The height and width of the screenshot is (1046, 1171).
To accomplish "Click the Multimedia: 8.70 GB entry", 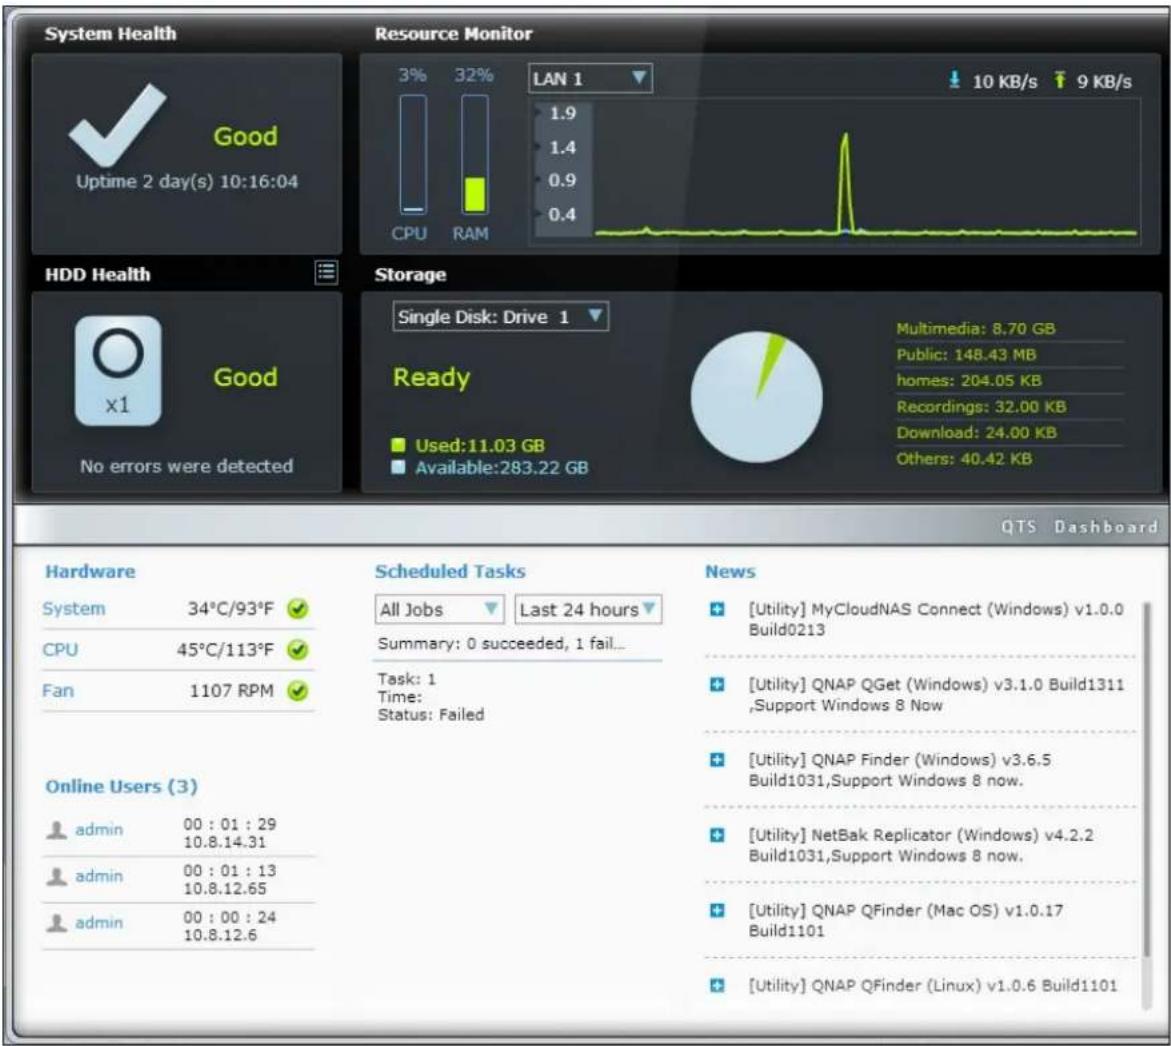I will pyautogui.click(x=976, y=329).
